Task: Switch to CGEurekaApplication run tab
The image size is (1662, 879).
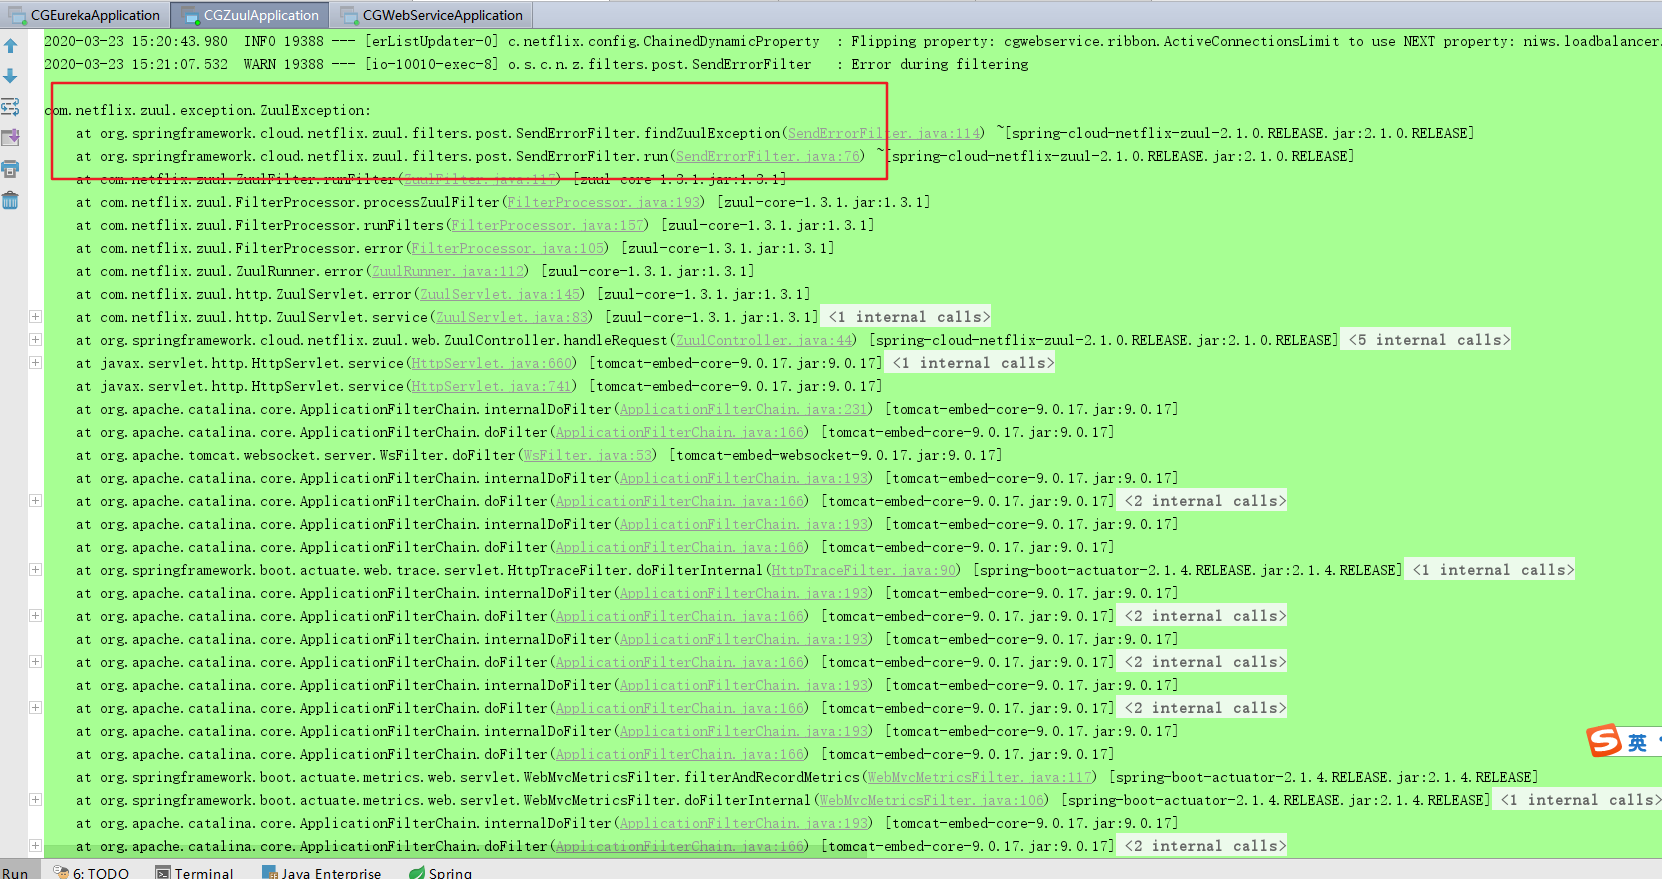Action: (85, 15)
